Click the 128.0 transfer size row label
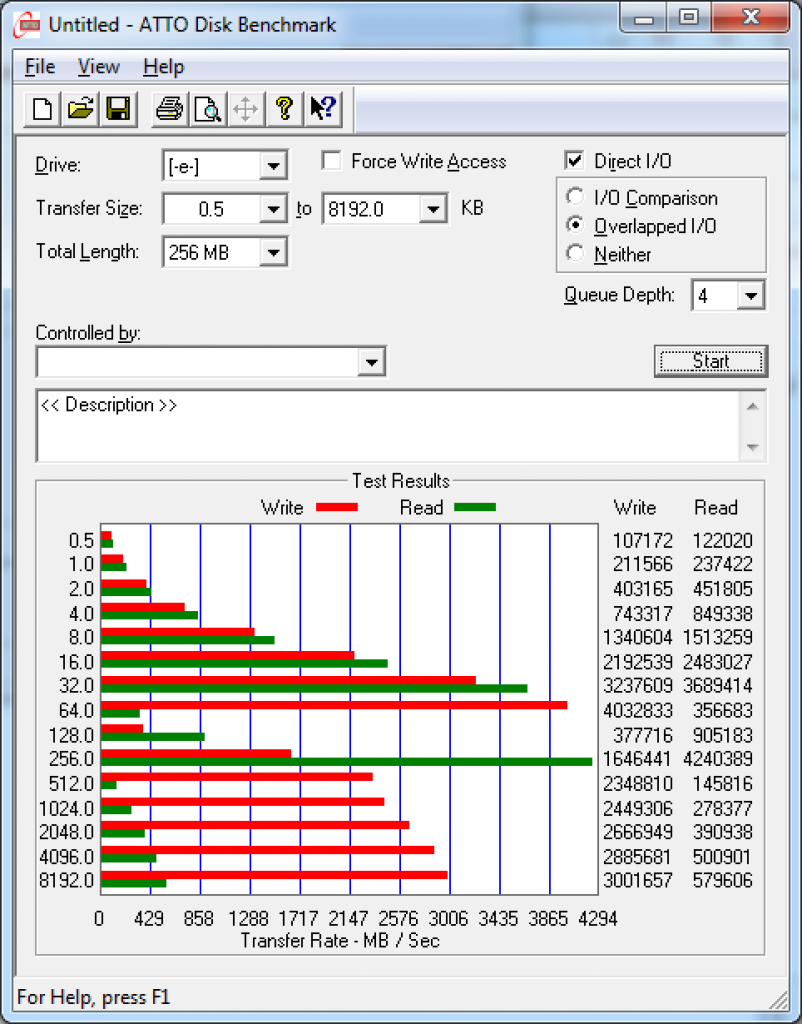This screenshot has height=1024, width=802. click(x=72, y=735)
